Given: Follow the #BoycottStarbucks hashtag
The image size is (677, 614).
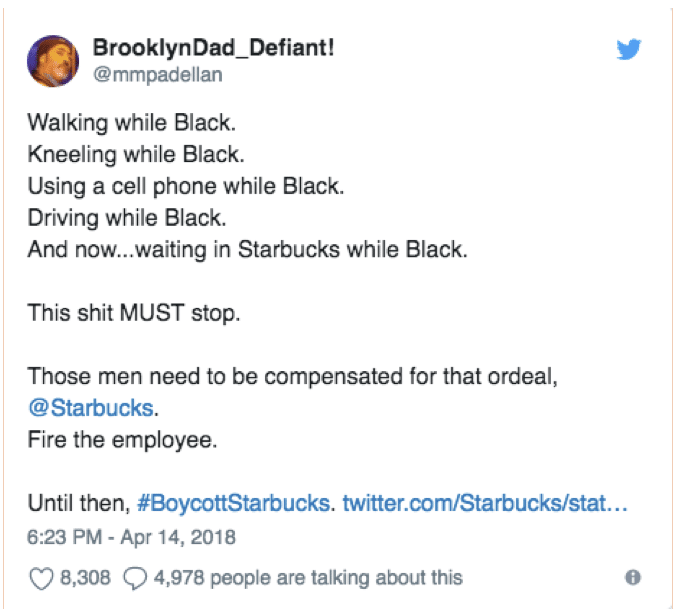Looking at the screenshot, I should click(234, 503).
